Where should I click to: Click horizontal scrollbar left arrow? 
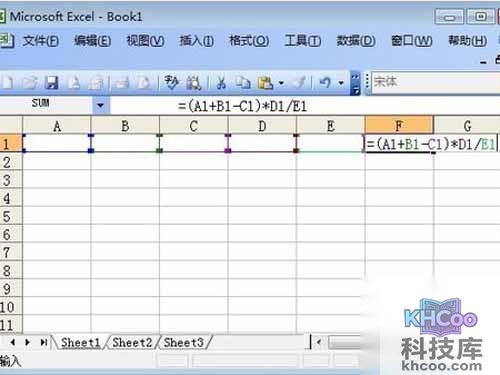319,342
